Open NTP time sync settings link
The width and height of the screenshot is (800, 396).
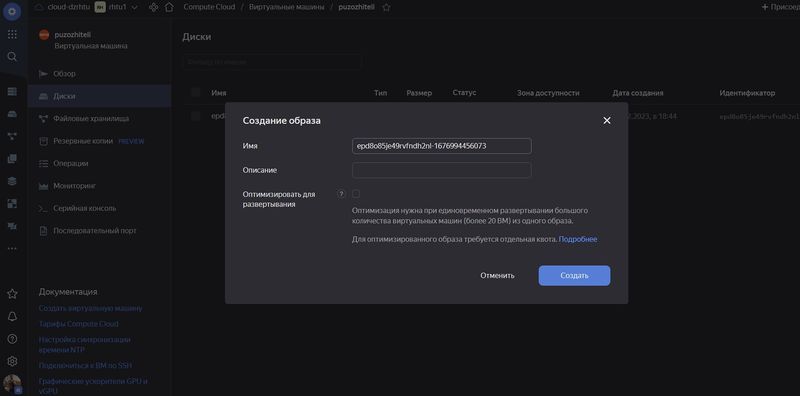click(85, 344)
